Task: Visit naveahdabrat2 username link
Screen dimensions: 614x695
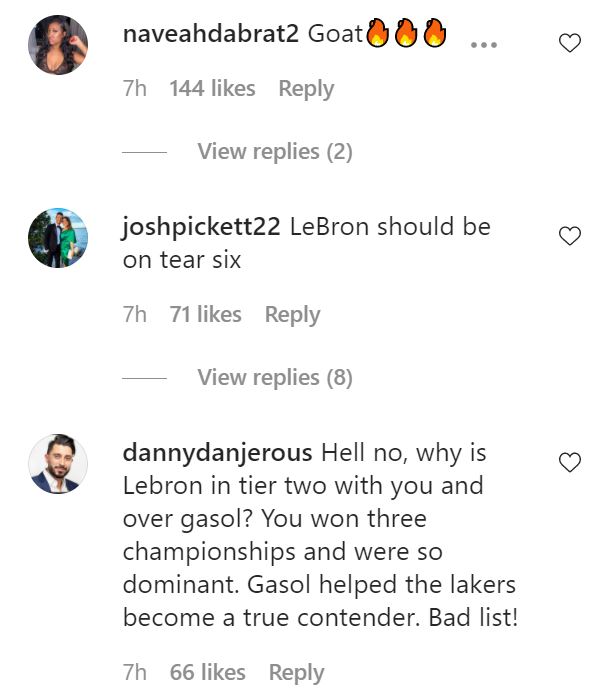Action: (x=207, y=35)
